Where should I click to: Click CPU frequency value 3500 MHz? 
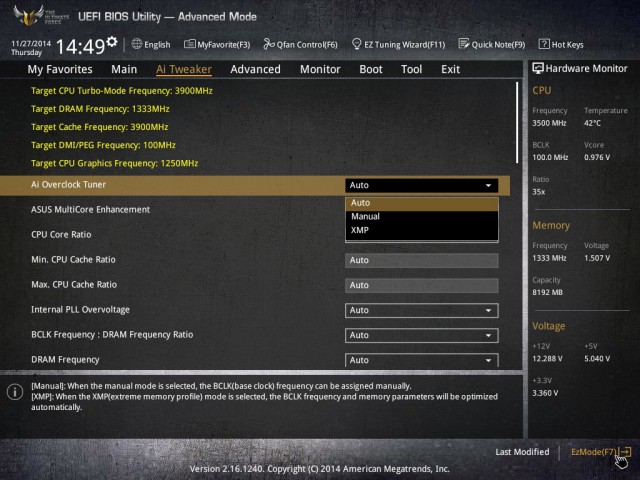pyautogui.click(x=549, y=123)
